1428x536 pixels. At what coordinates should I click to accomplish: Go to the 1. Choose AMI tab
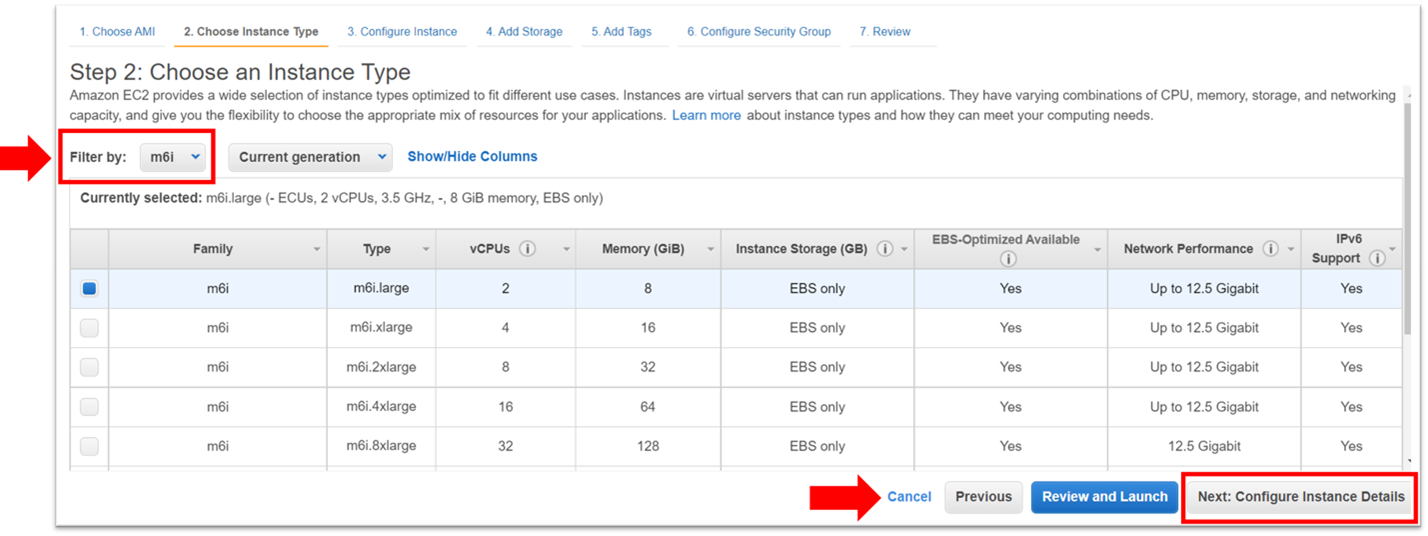[117, 32]
